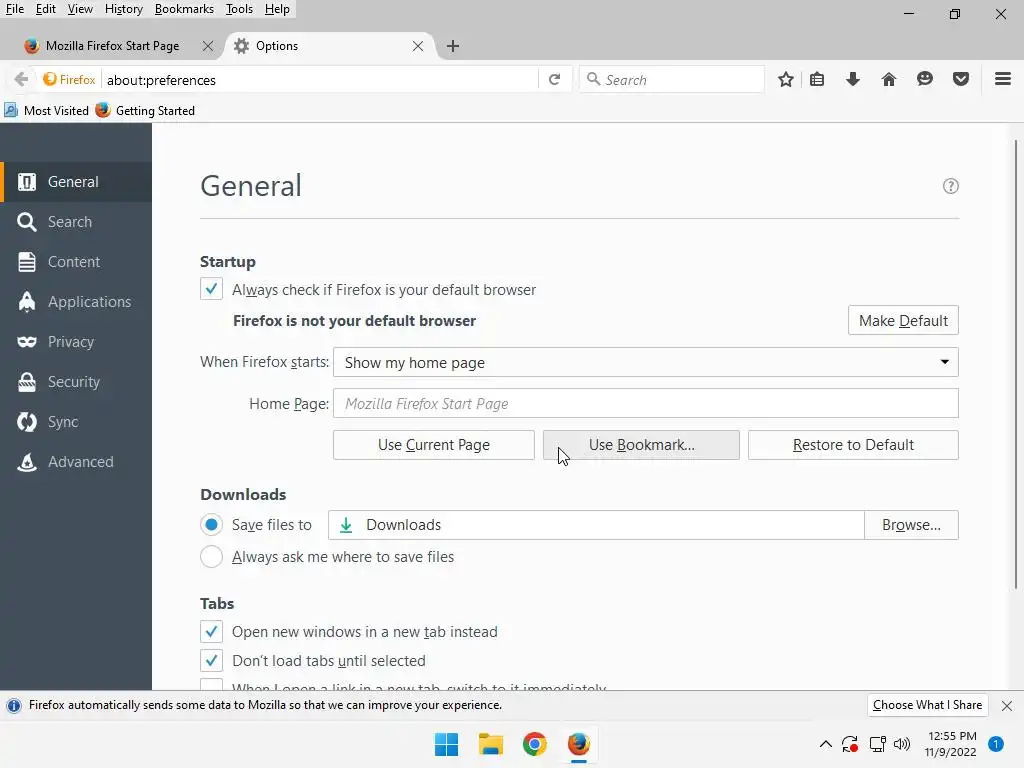
Task: Click the network tray icon
Action: (x=877, y=744)
